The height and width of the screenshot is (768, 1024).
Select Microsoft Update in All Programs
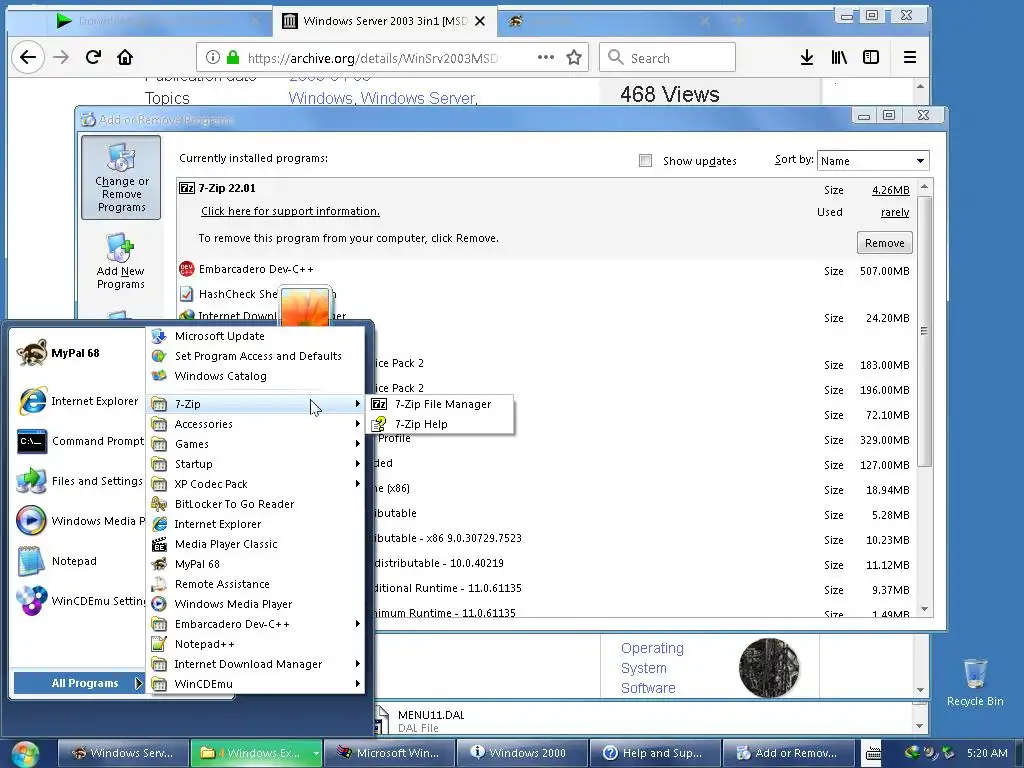tap(255, 336)
